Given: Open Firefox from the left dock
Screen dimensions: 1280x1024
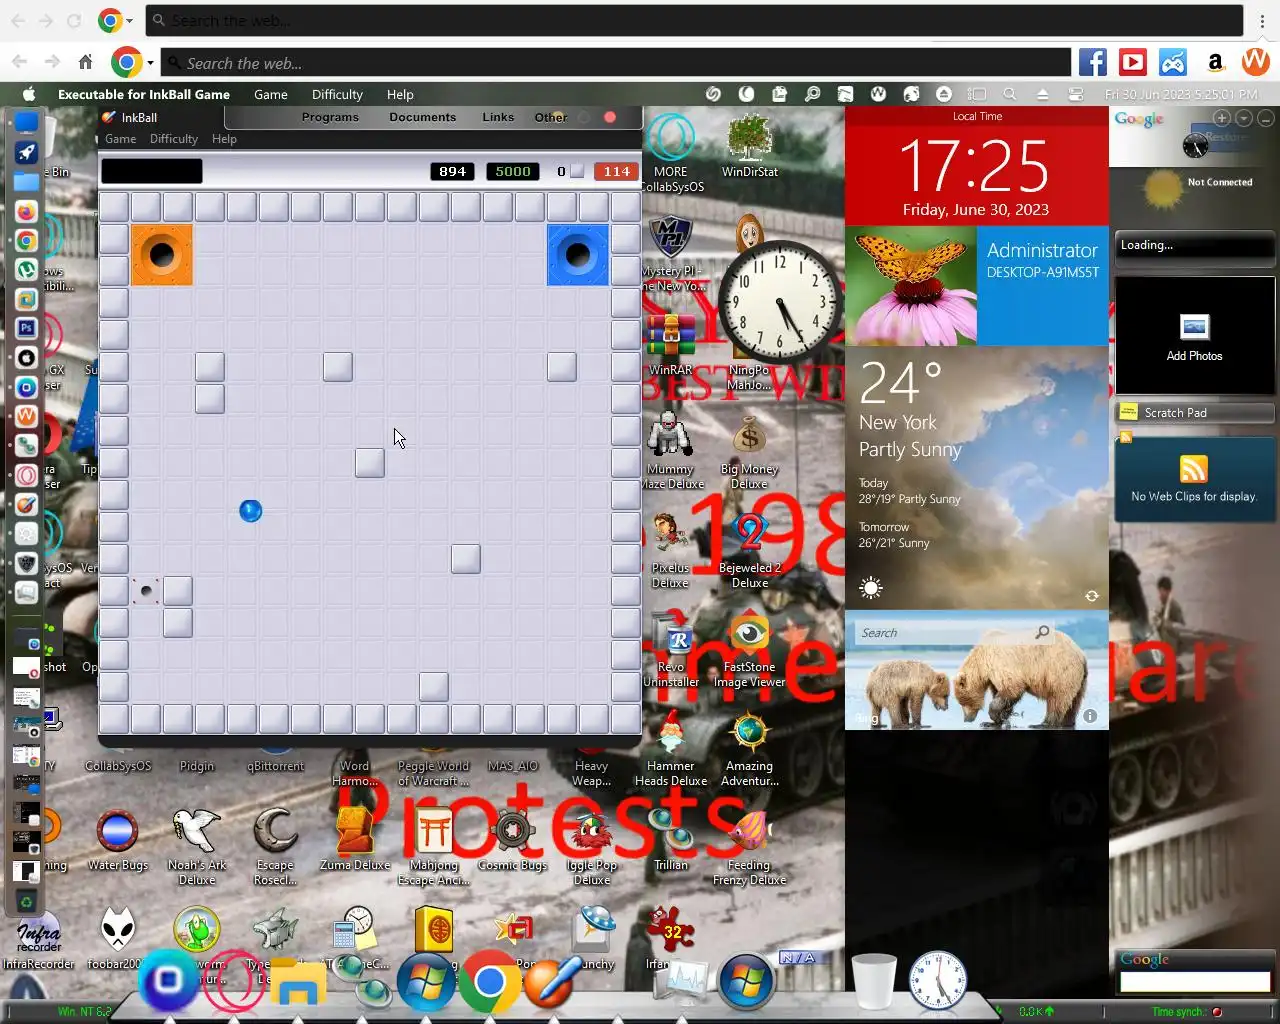Looking at the screenshot, I should pos(27,212).
